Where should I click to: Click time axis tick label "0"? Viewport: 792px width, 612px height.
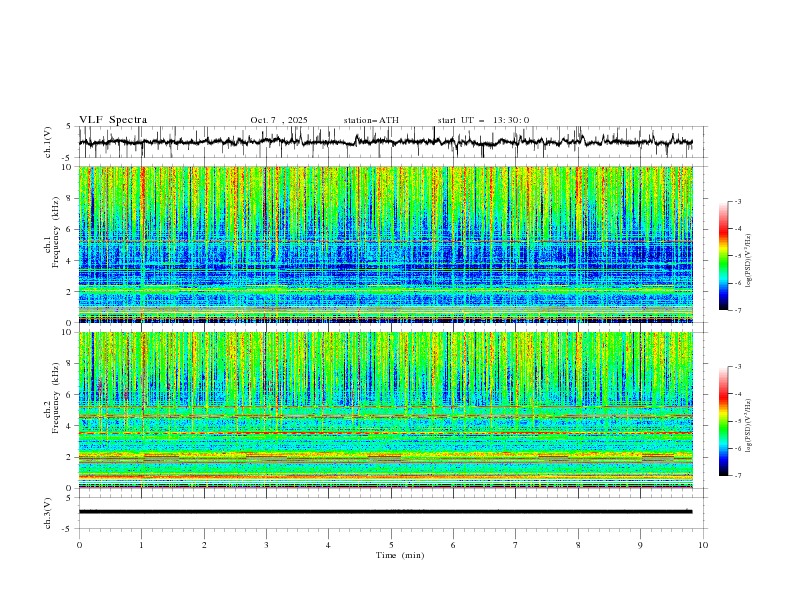click(x=79, y=545)
